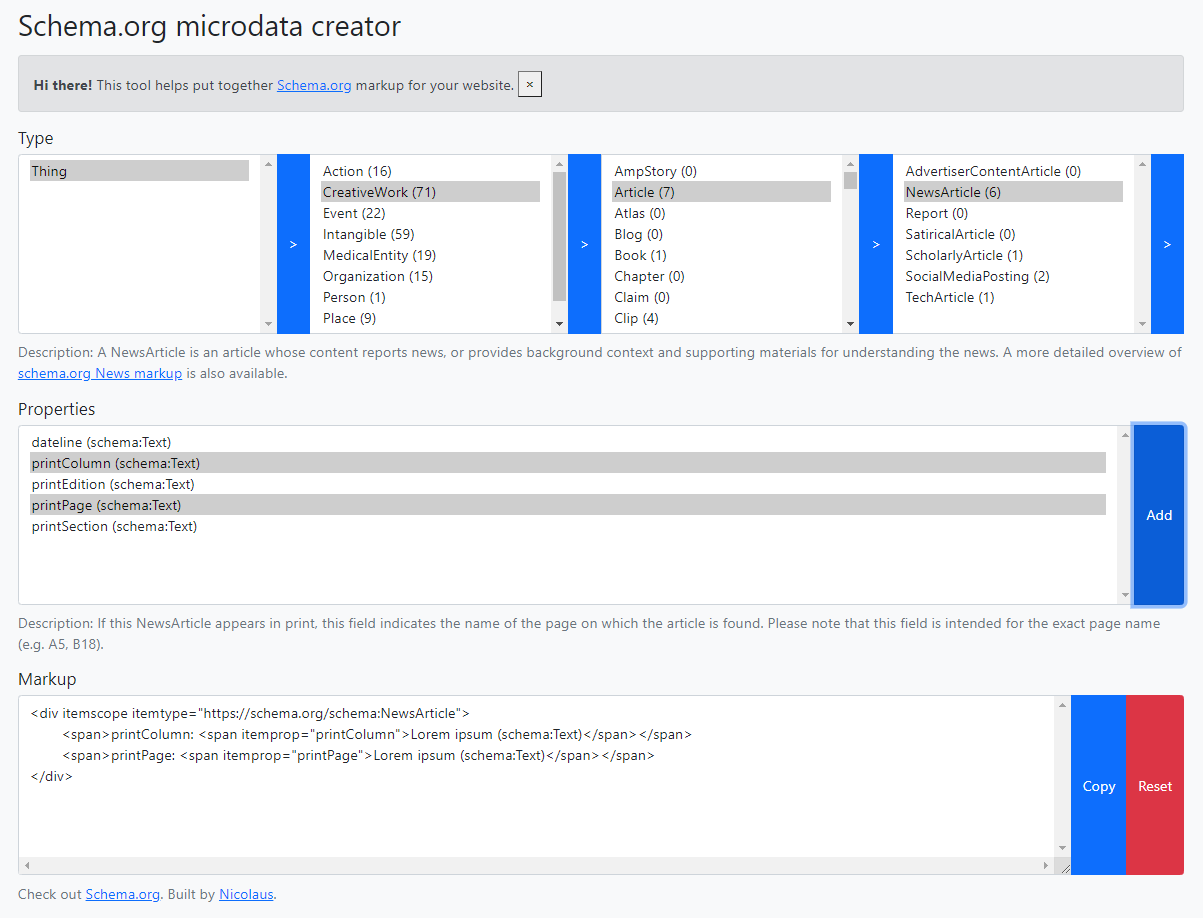This screenshot has height=918, width=1203.
Task: Open Schema.org link in the footer
Action: tap(122, 894)
